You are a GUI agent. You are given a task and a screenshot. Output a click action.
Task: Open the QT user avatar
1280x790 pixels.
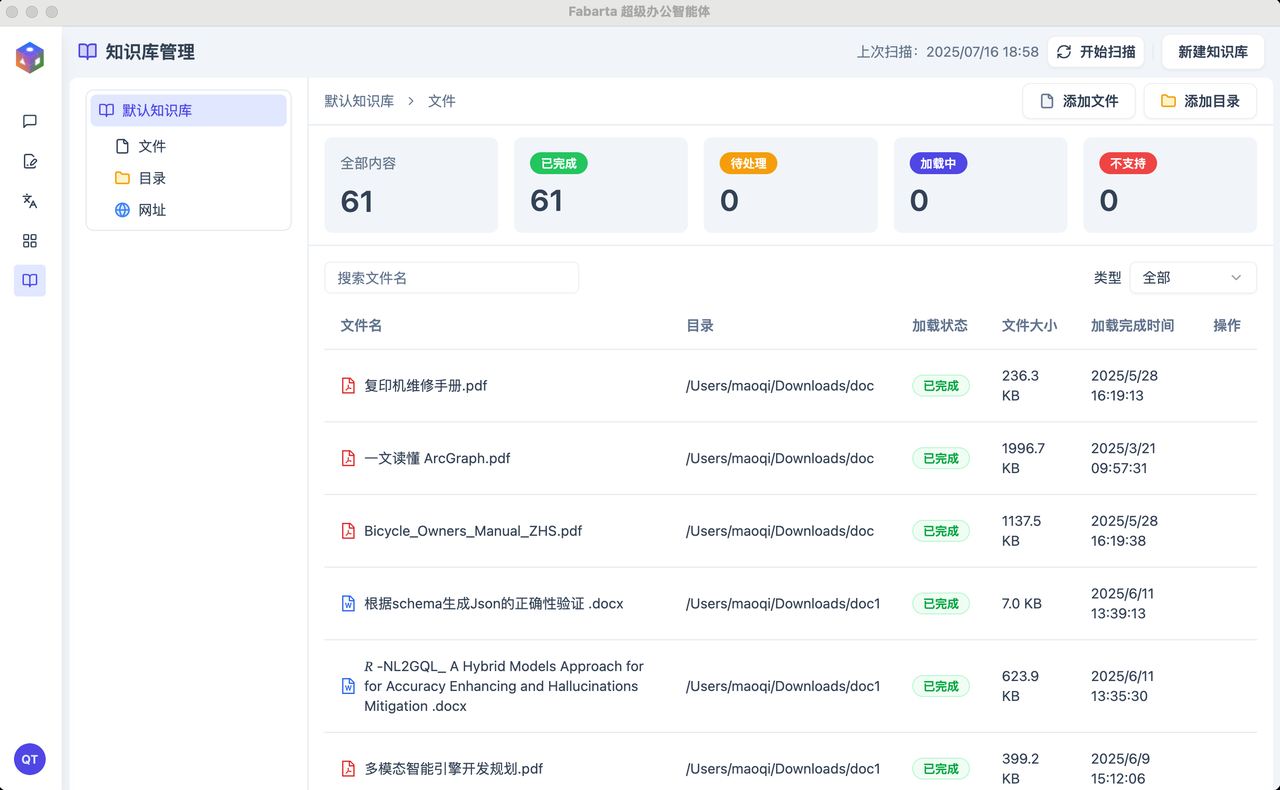30,759
